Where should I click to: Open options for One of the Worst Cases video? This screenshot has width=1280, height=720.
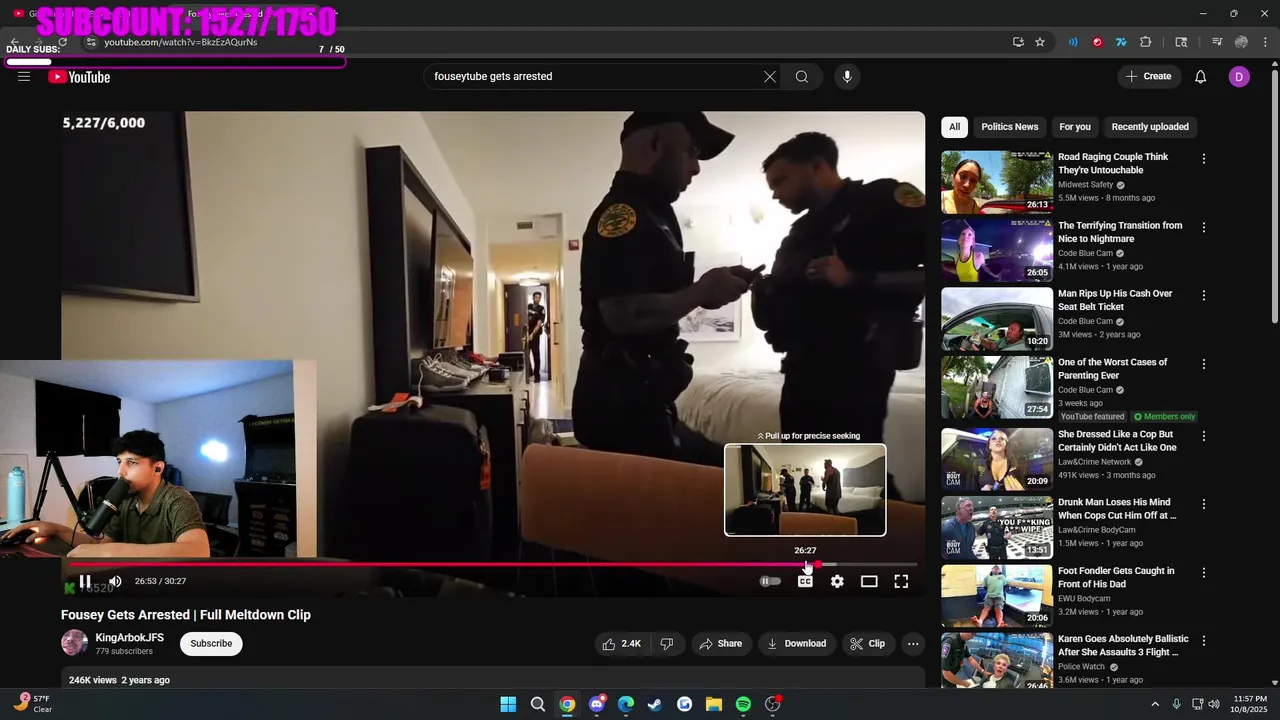coord(1203,364)
